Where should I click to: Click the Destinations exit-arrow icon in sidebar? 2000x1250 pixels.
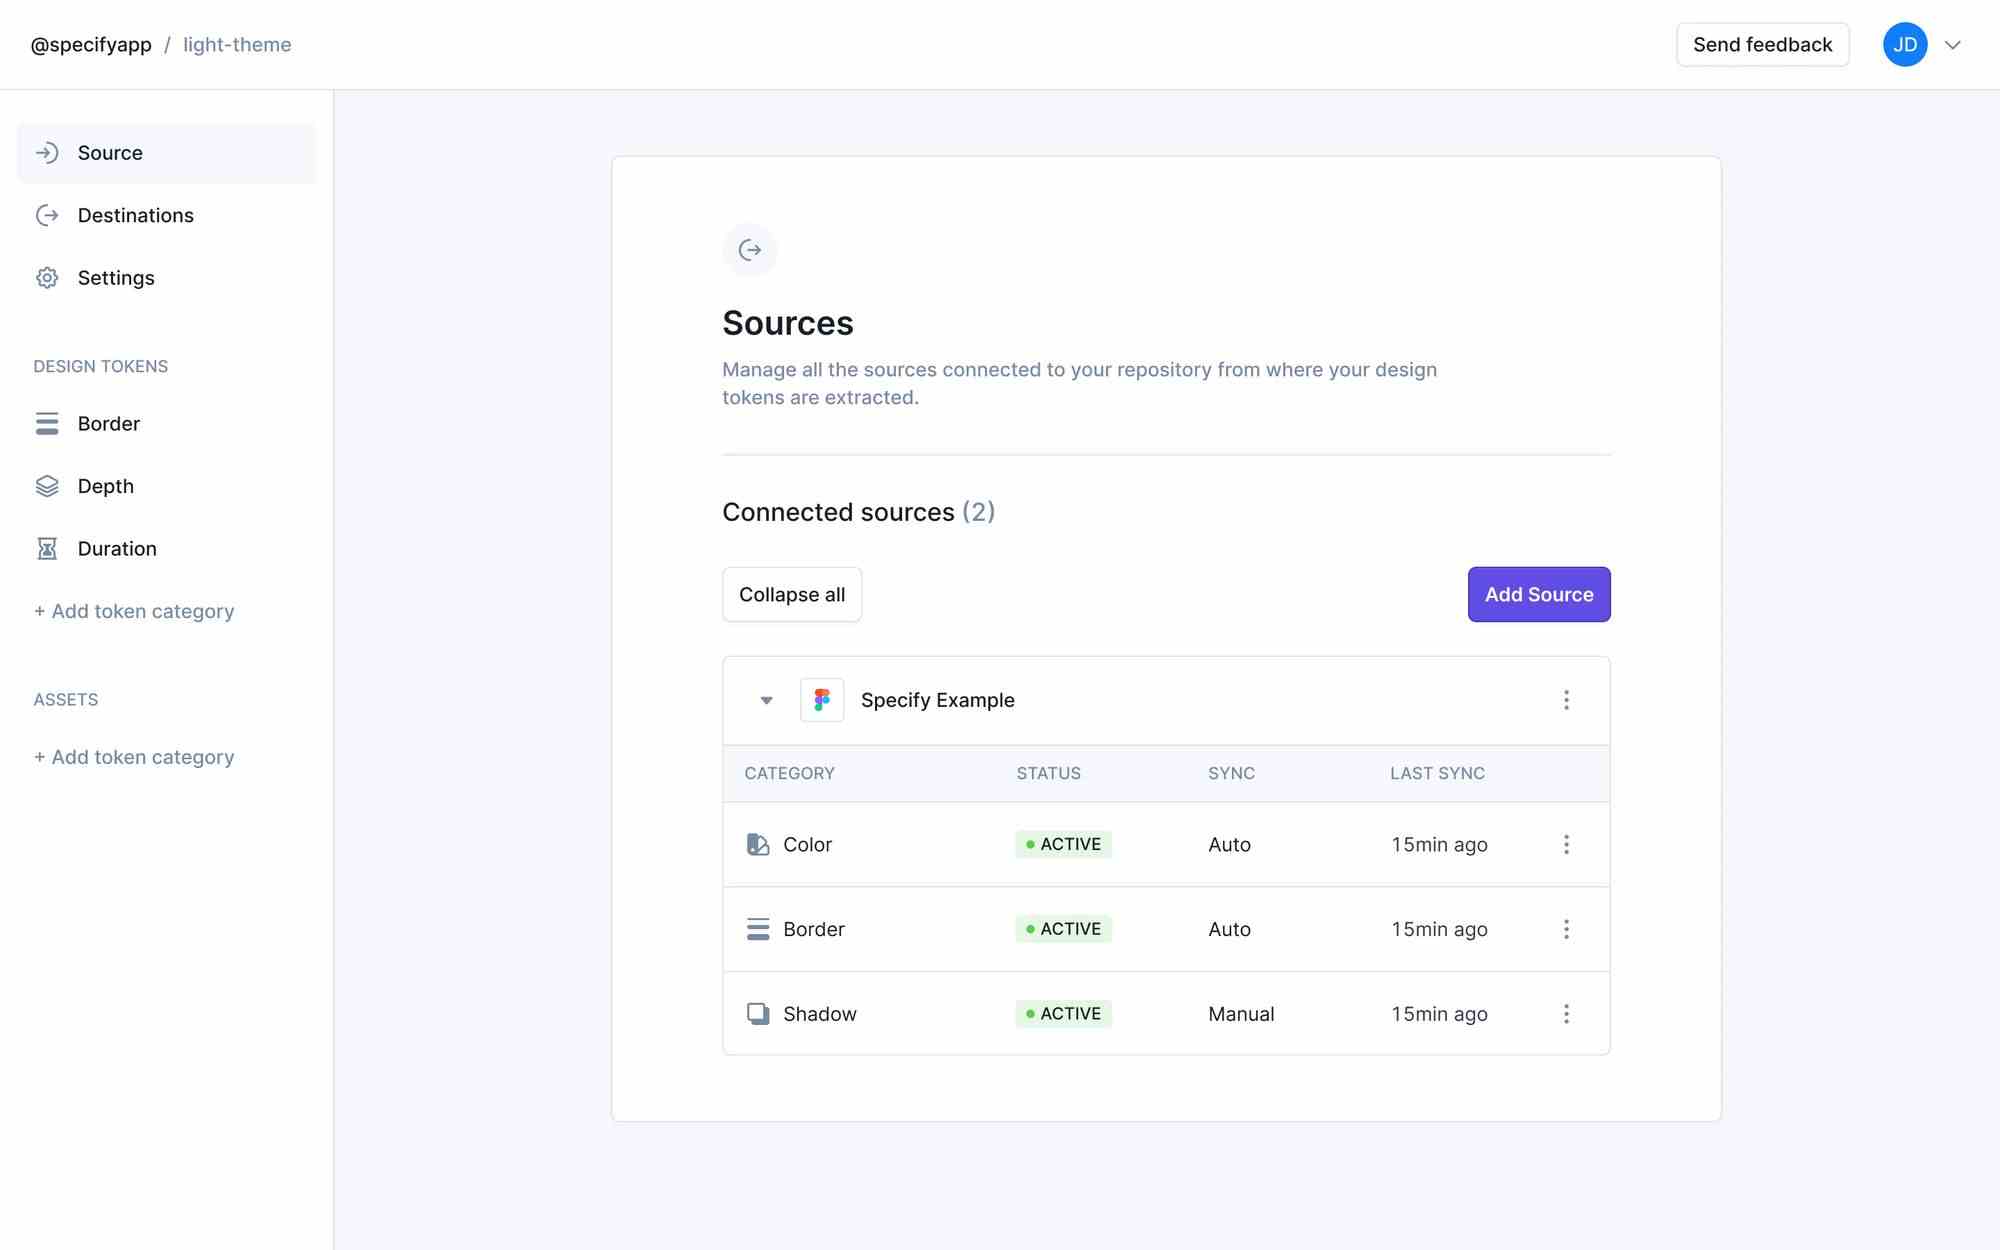coord(47,215)
